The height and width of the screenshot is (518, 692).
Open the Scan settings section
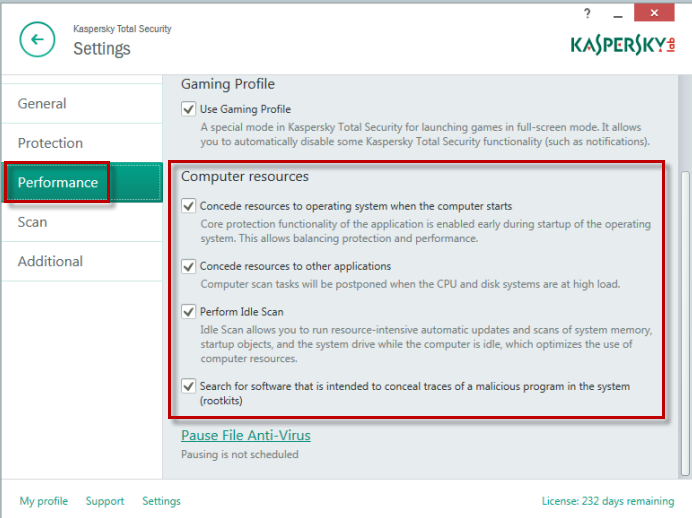[82, 222]
